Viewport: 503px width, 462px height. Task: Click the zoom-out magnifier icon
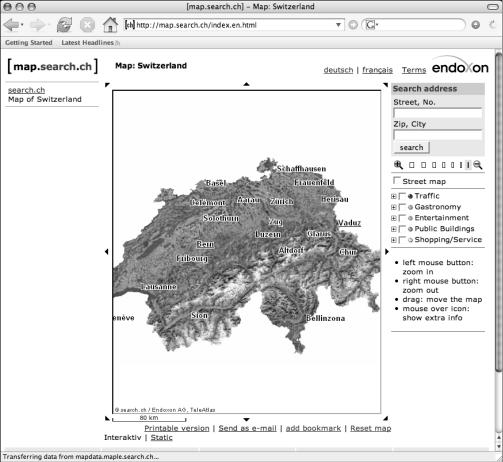pyautogui.click(x=478, y=165)
